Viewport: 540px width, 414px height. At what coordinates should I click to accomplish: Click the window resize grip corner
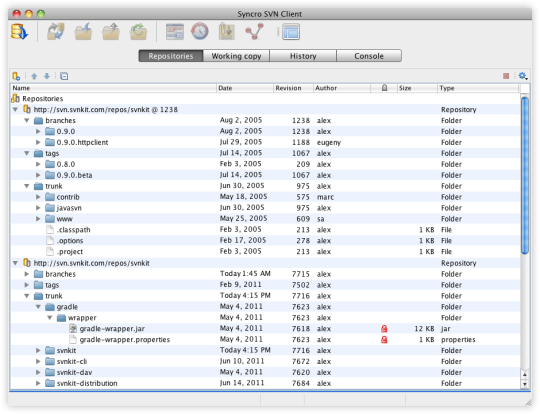pyautogui.click(x=528, y=402)
